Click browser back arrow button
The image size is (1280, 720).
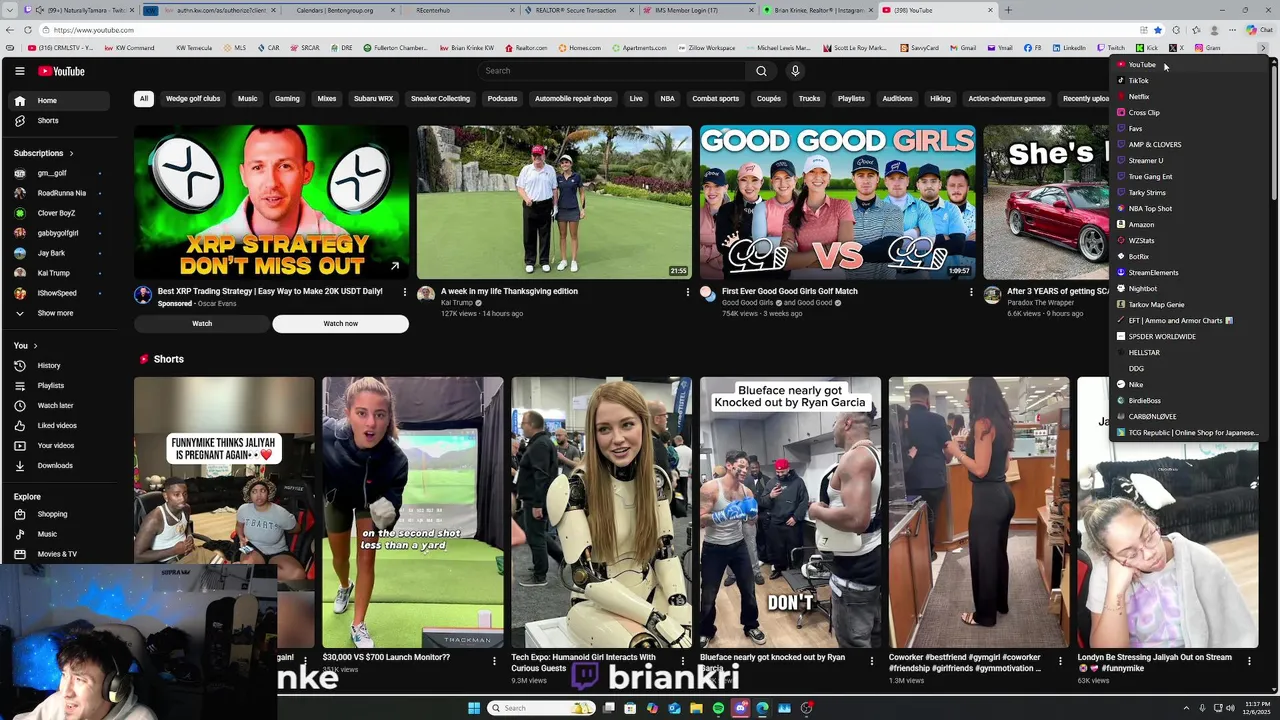tap(9, 30)
